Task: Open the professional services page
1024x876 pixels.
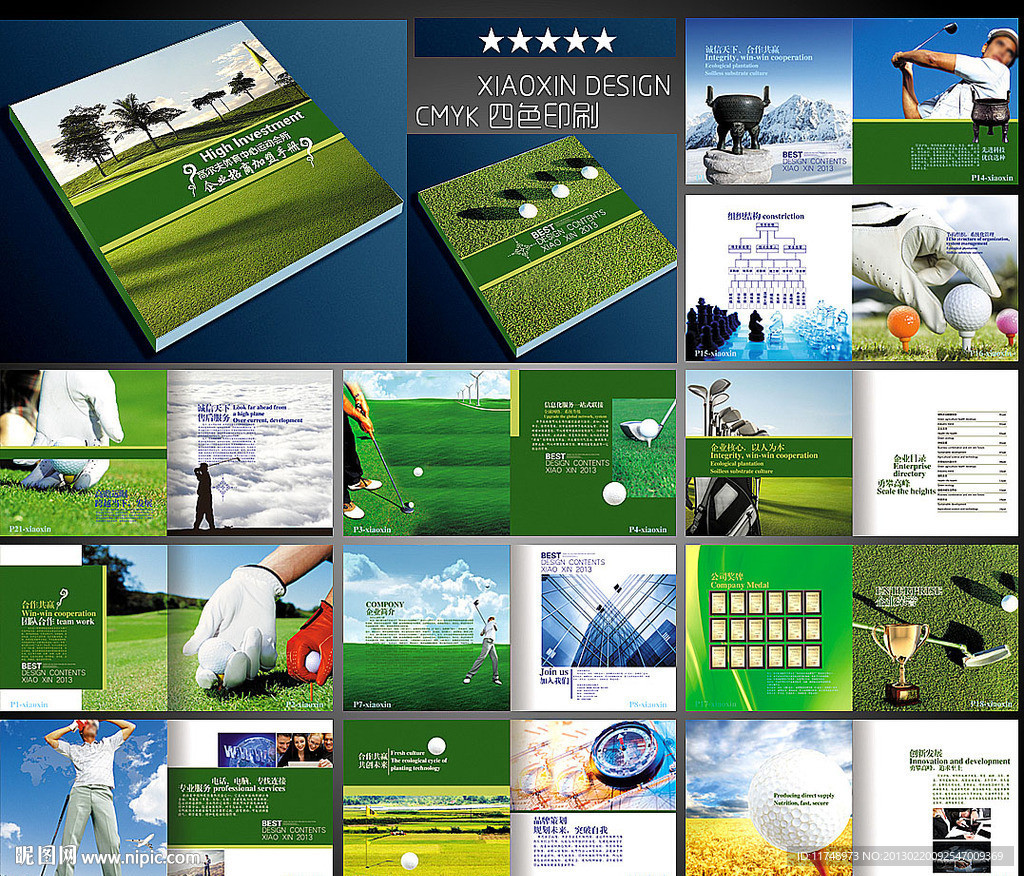Action: pyautogui.click(x=250, y=798)
